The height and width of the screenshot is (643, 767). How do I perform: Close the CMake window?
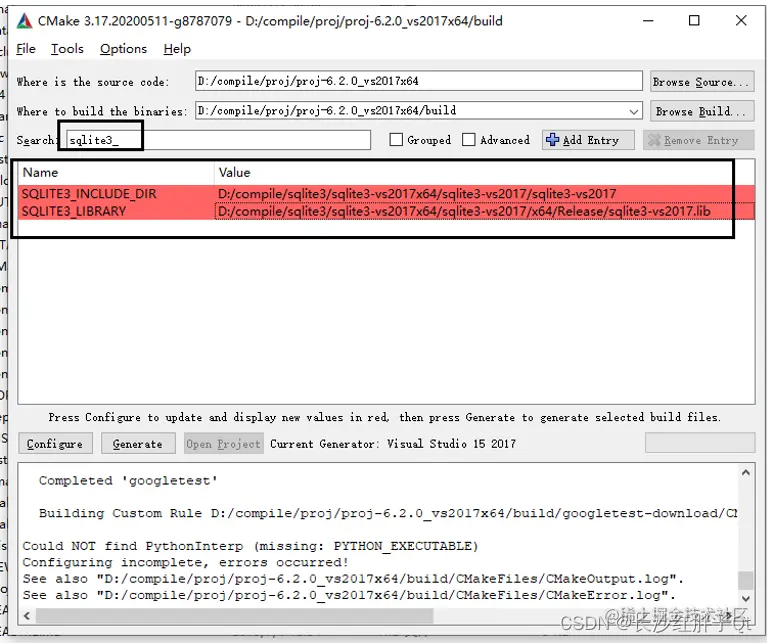point(741,21)
